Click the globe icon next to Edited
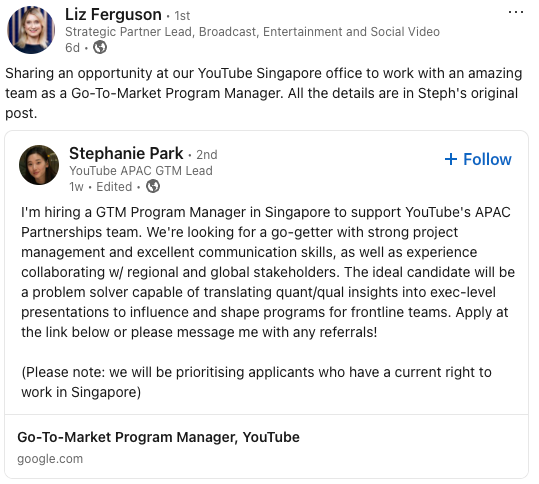The image size is (539, 484). [153, 186]
